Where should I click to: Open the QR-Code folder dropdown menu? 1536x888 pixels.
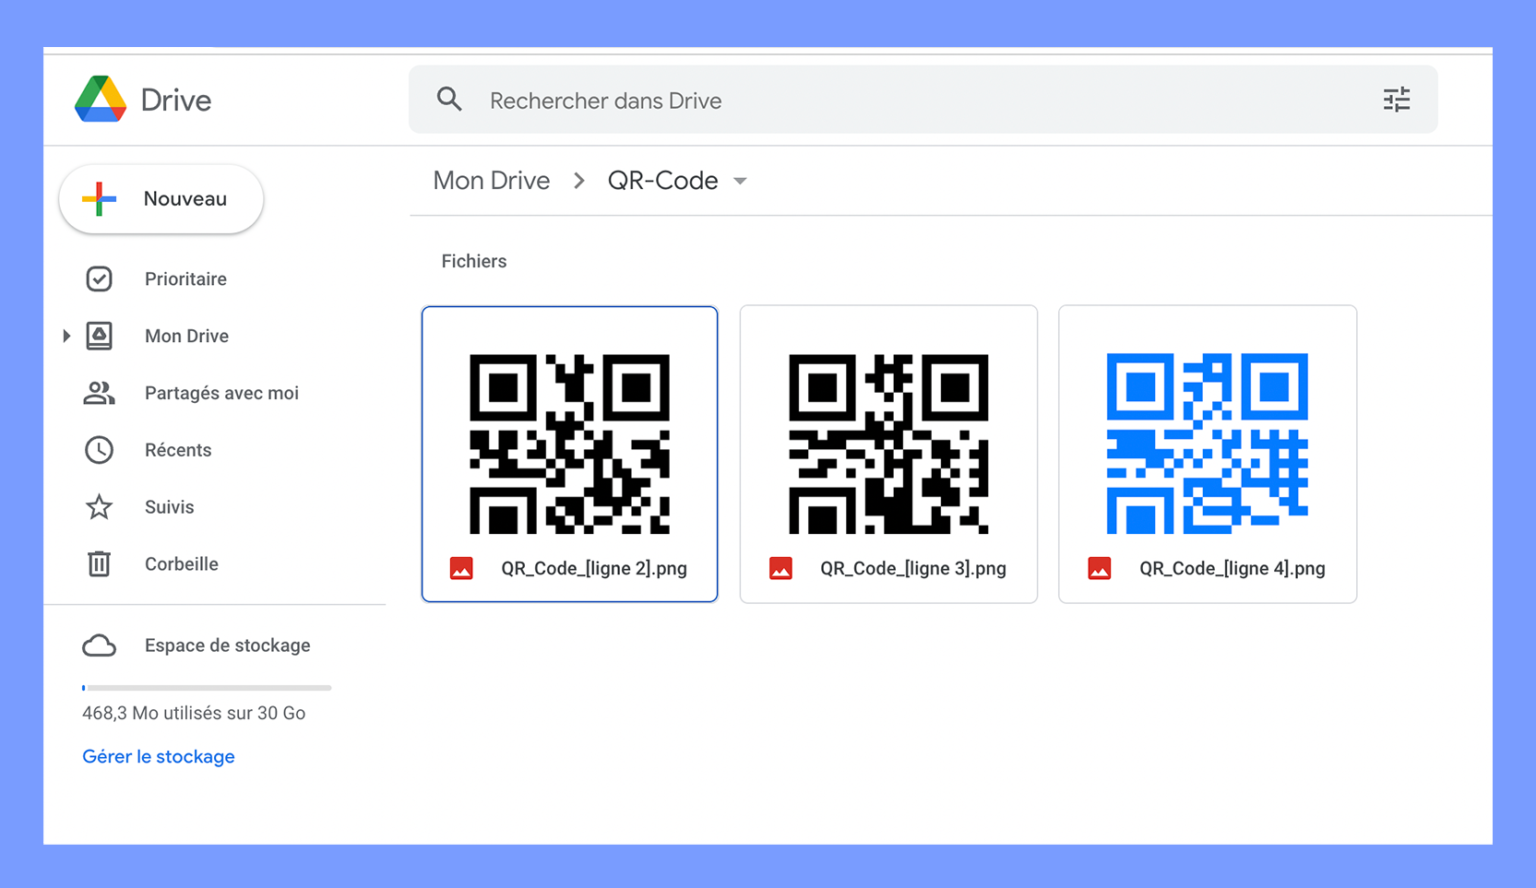pyautogui.click(x=740, y=181)
